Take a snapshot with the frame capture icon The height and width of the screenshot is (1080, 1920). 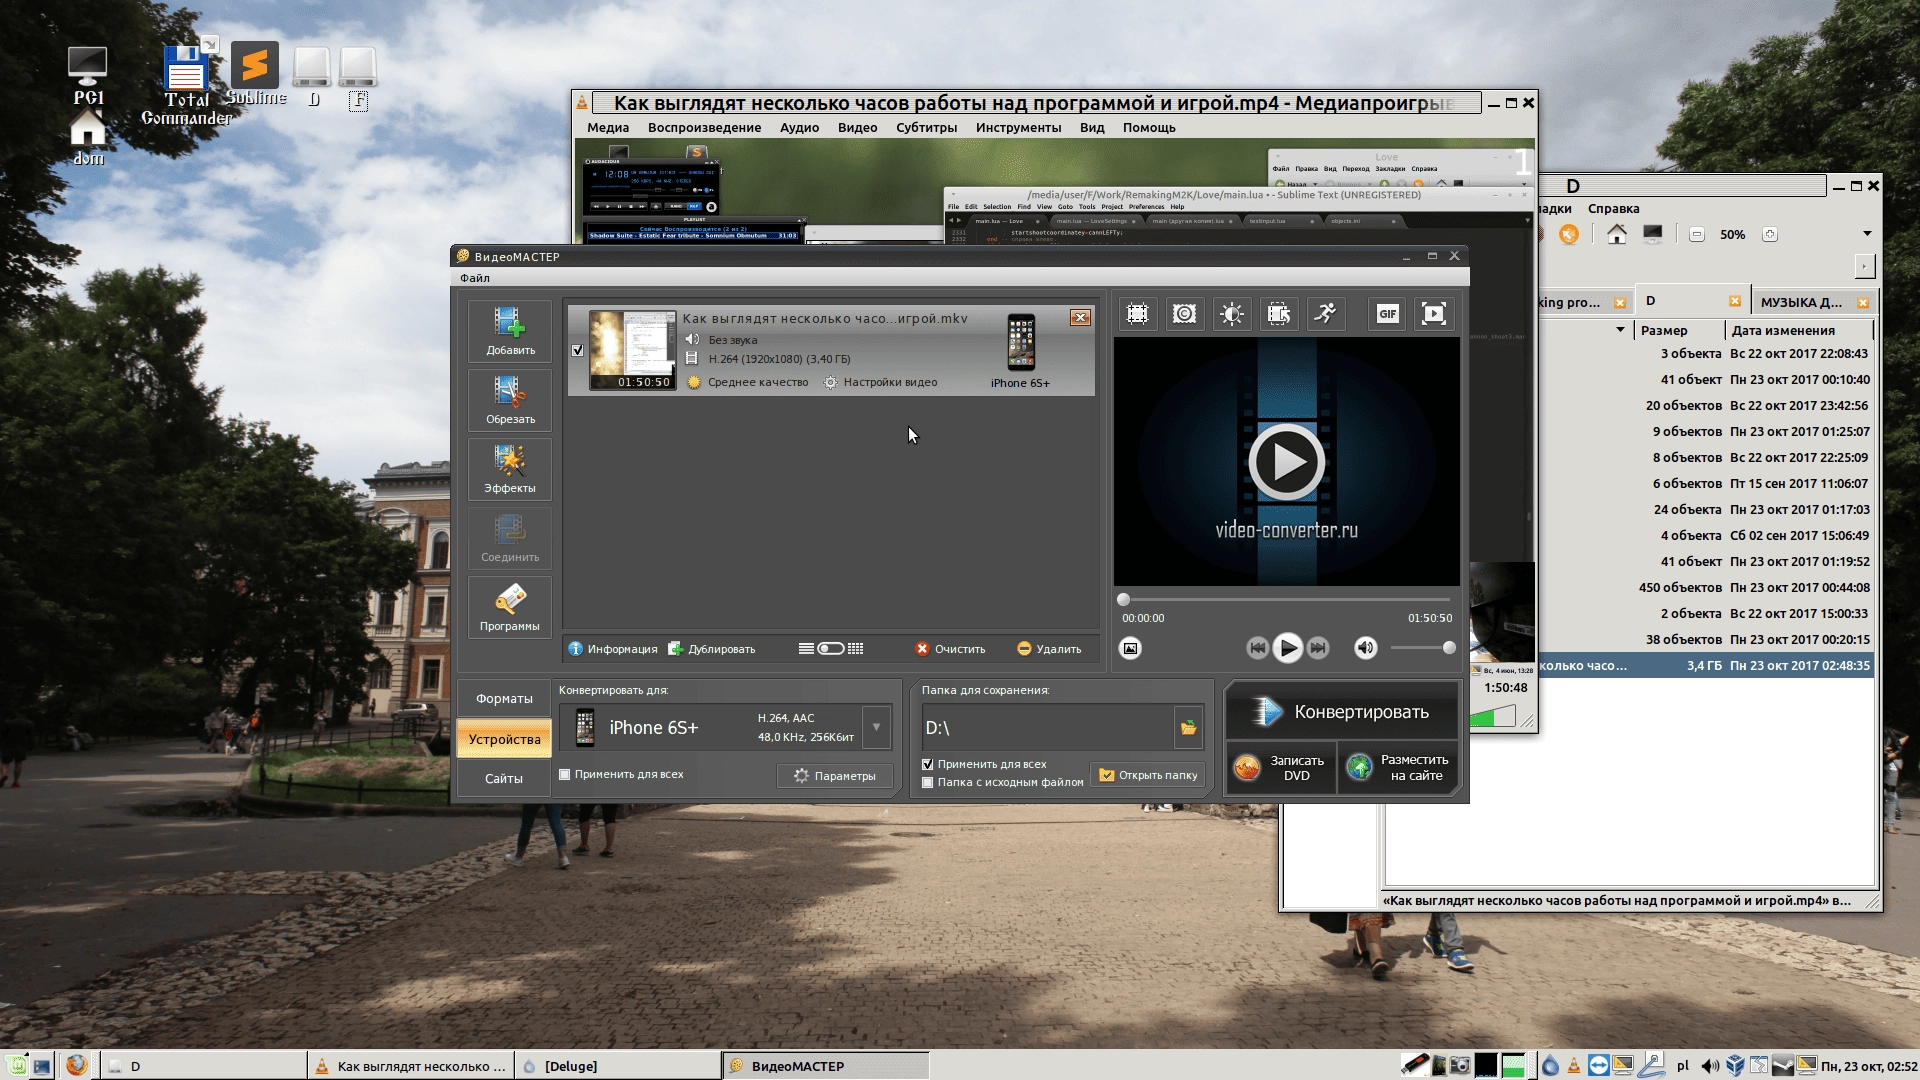1130,648
